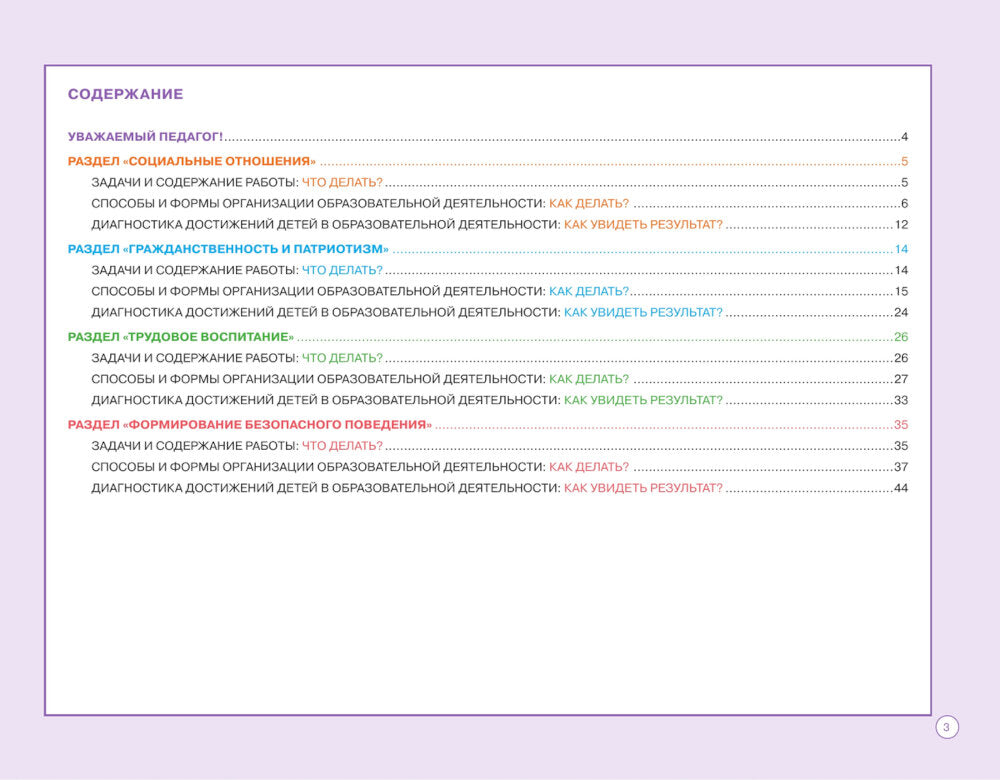Click the red "КАК УВИДЕТЬ РЕЗУЛЬТАТ?" text
1000x780 pixels.
(x=643, y=488)
